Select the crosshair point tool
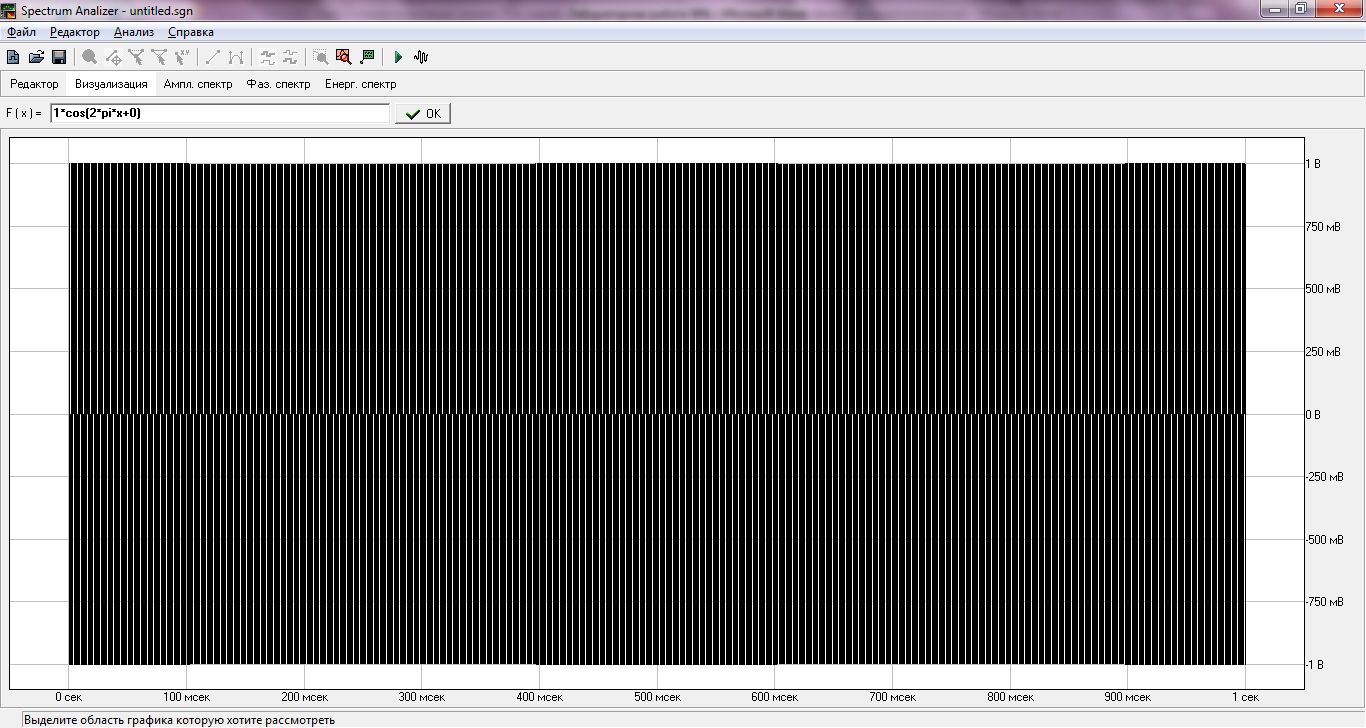 [113, 57]
